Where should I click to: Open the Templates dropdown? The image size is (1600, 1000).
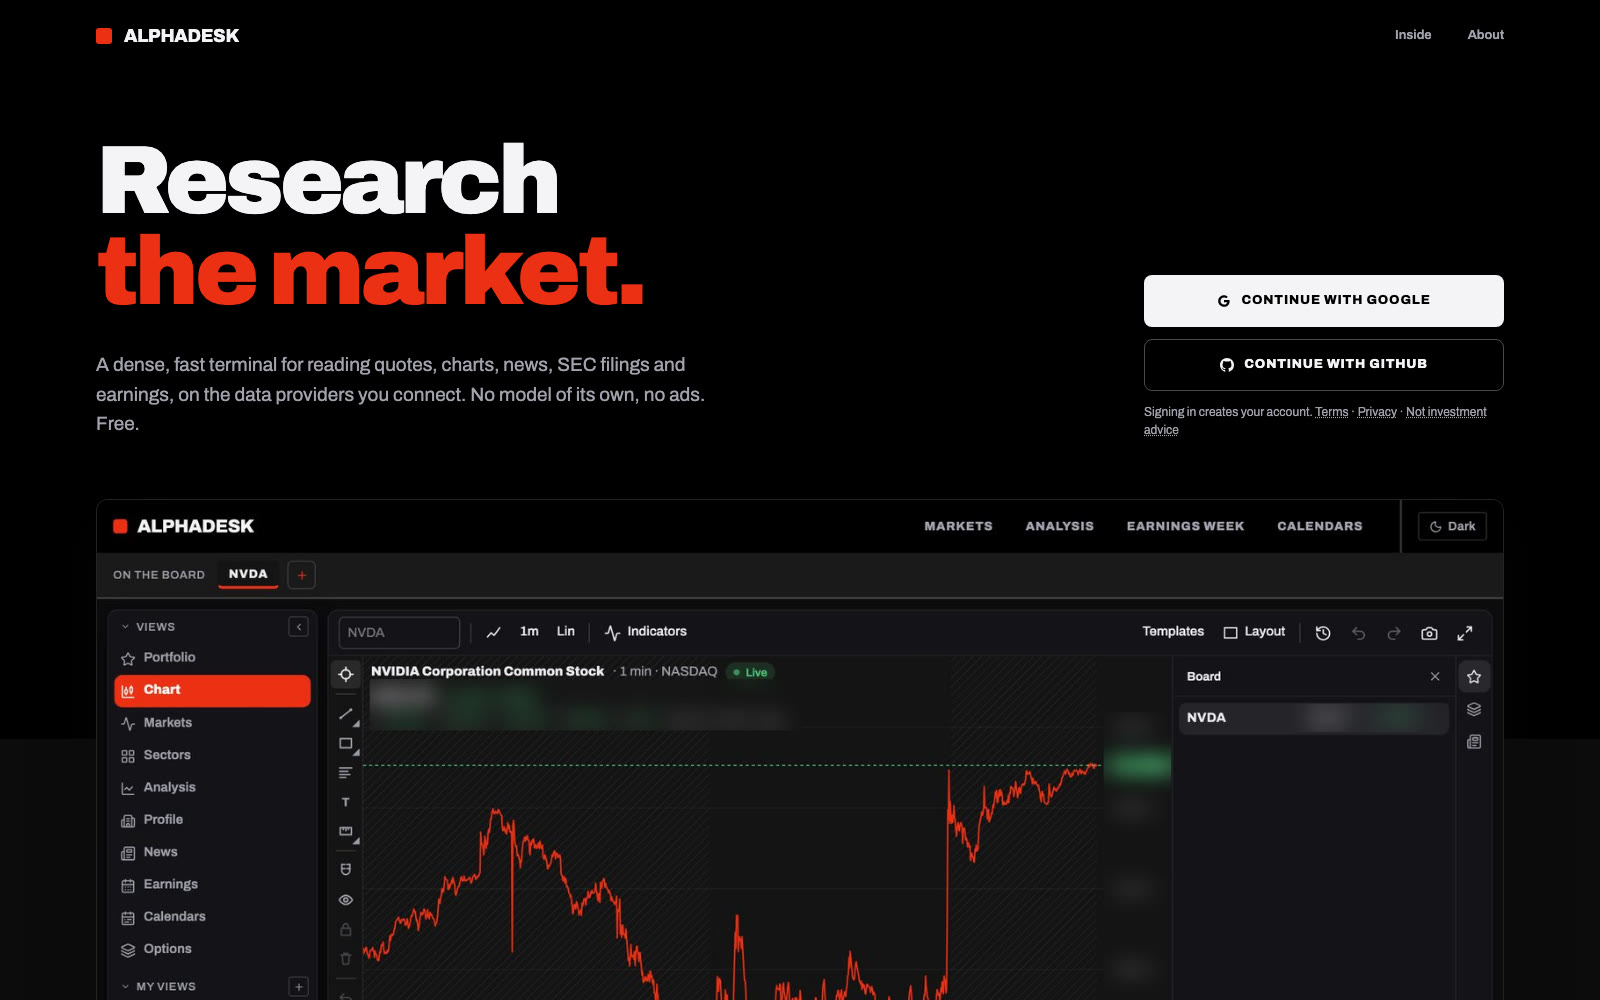[1173, 632]
